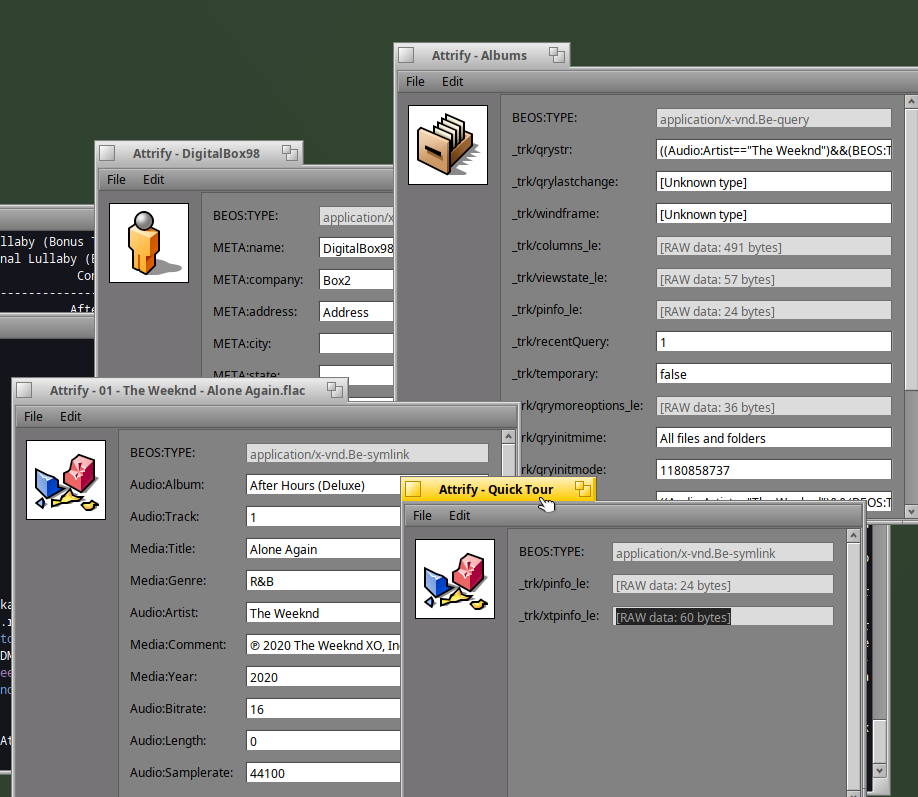The image size is (918, 797).
Task: Click the symlink icon in Alone Again.flac window
Action: click(x=65, y=479)
